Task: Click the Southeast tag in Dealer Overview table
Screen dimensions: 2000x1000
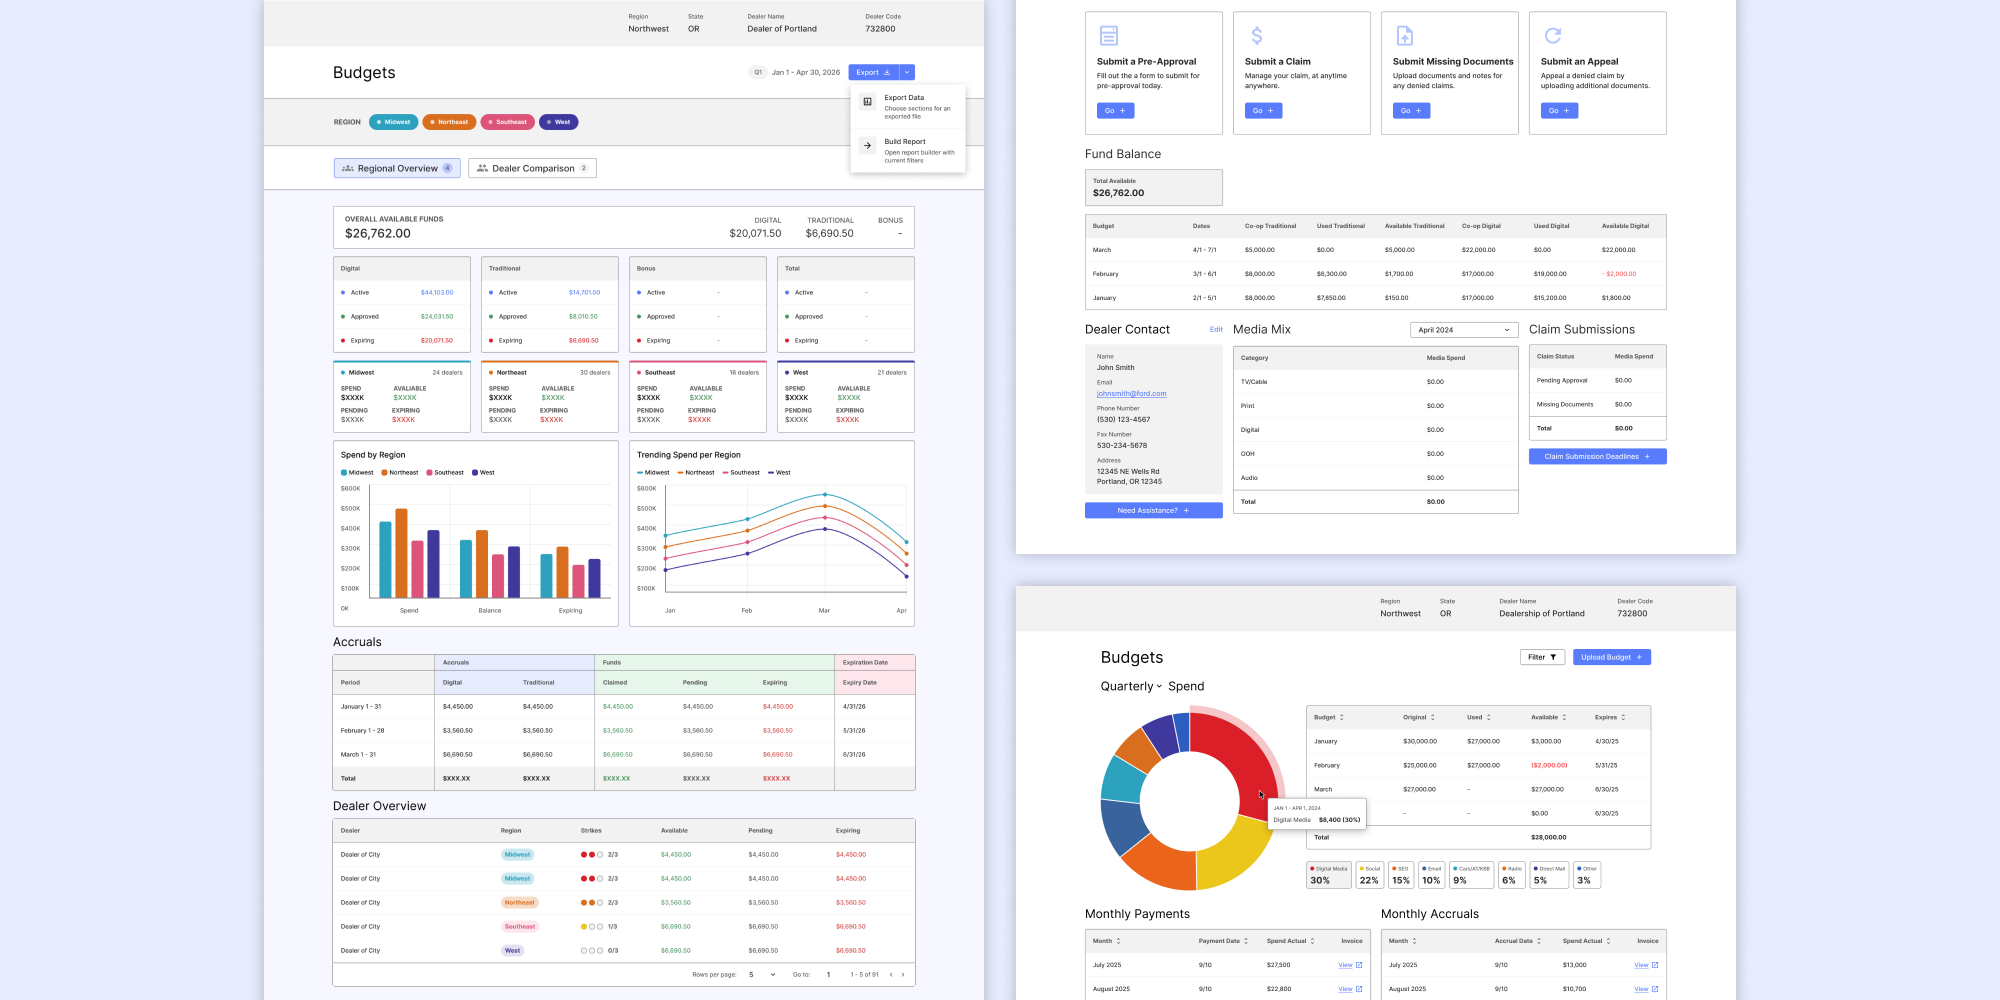Action: pyautogui.click(x=520, y=927)
